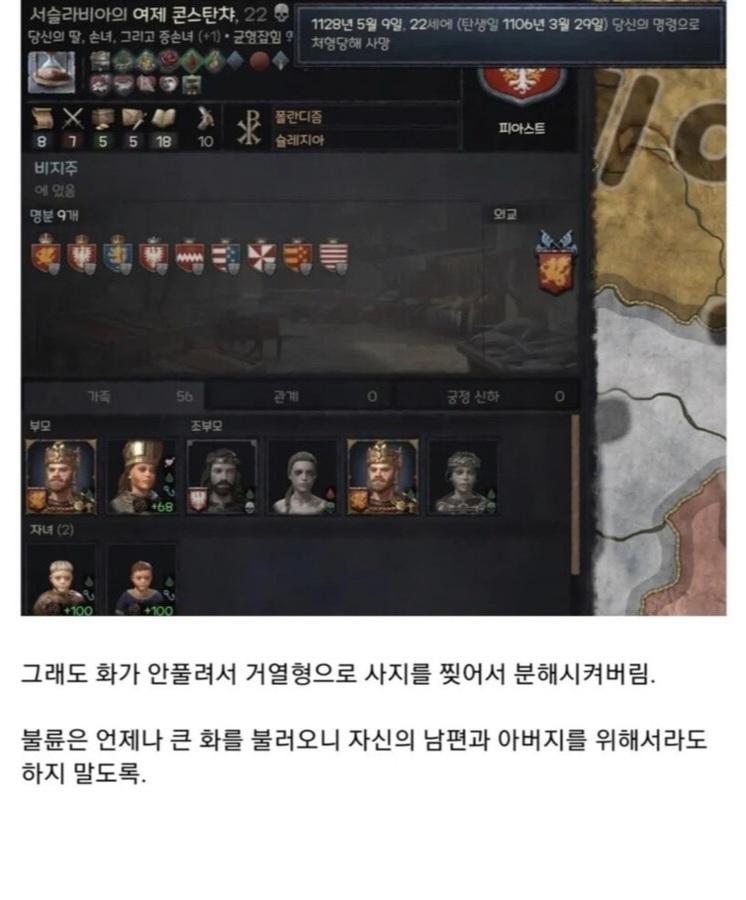This screenshot has width=746, height=900.
Task: Select mother portrait with +68 opinion
Action: click(x=141, y=477)
